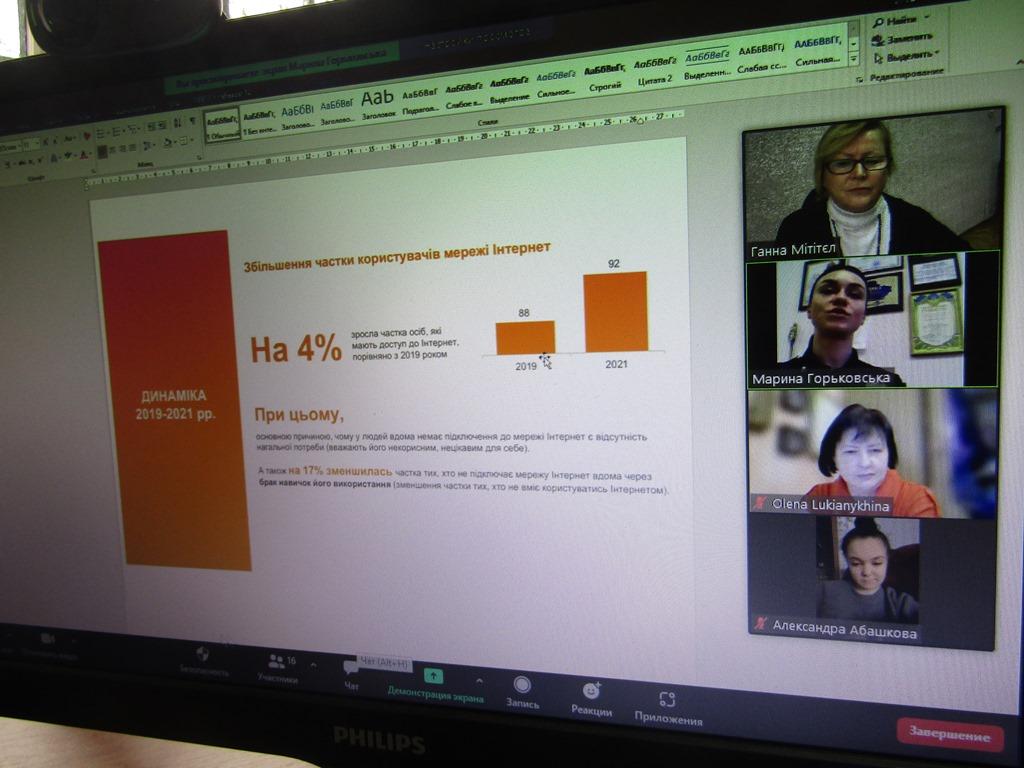Toggle the show paragraph marks (¶) icon
The height and width of the screenshot is (768, 1024).
(192, 121)
